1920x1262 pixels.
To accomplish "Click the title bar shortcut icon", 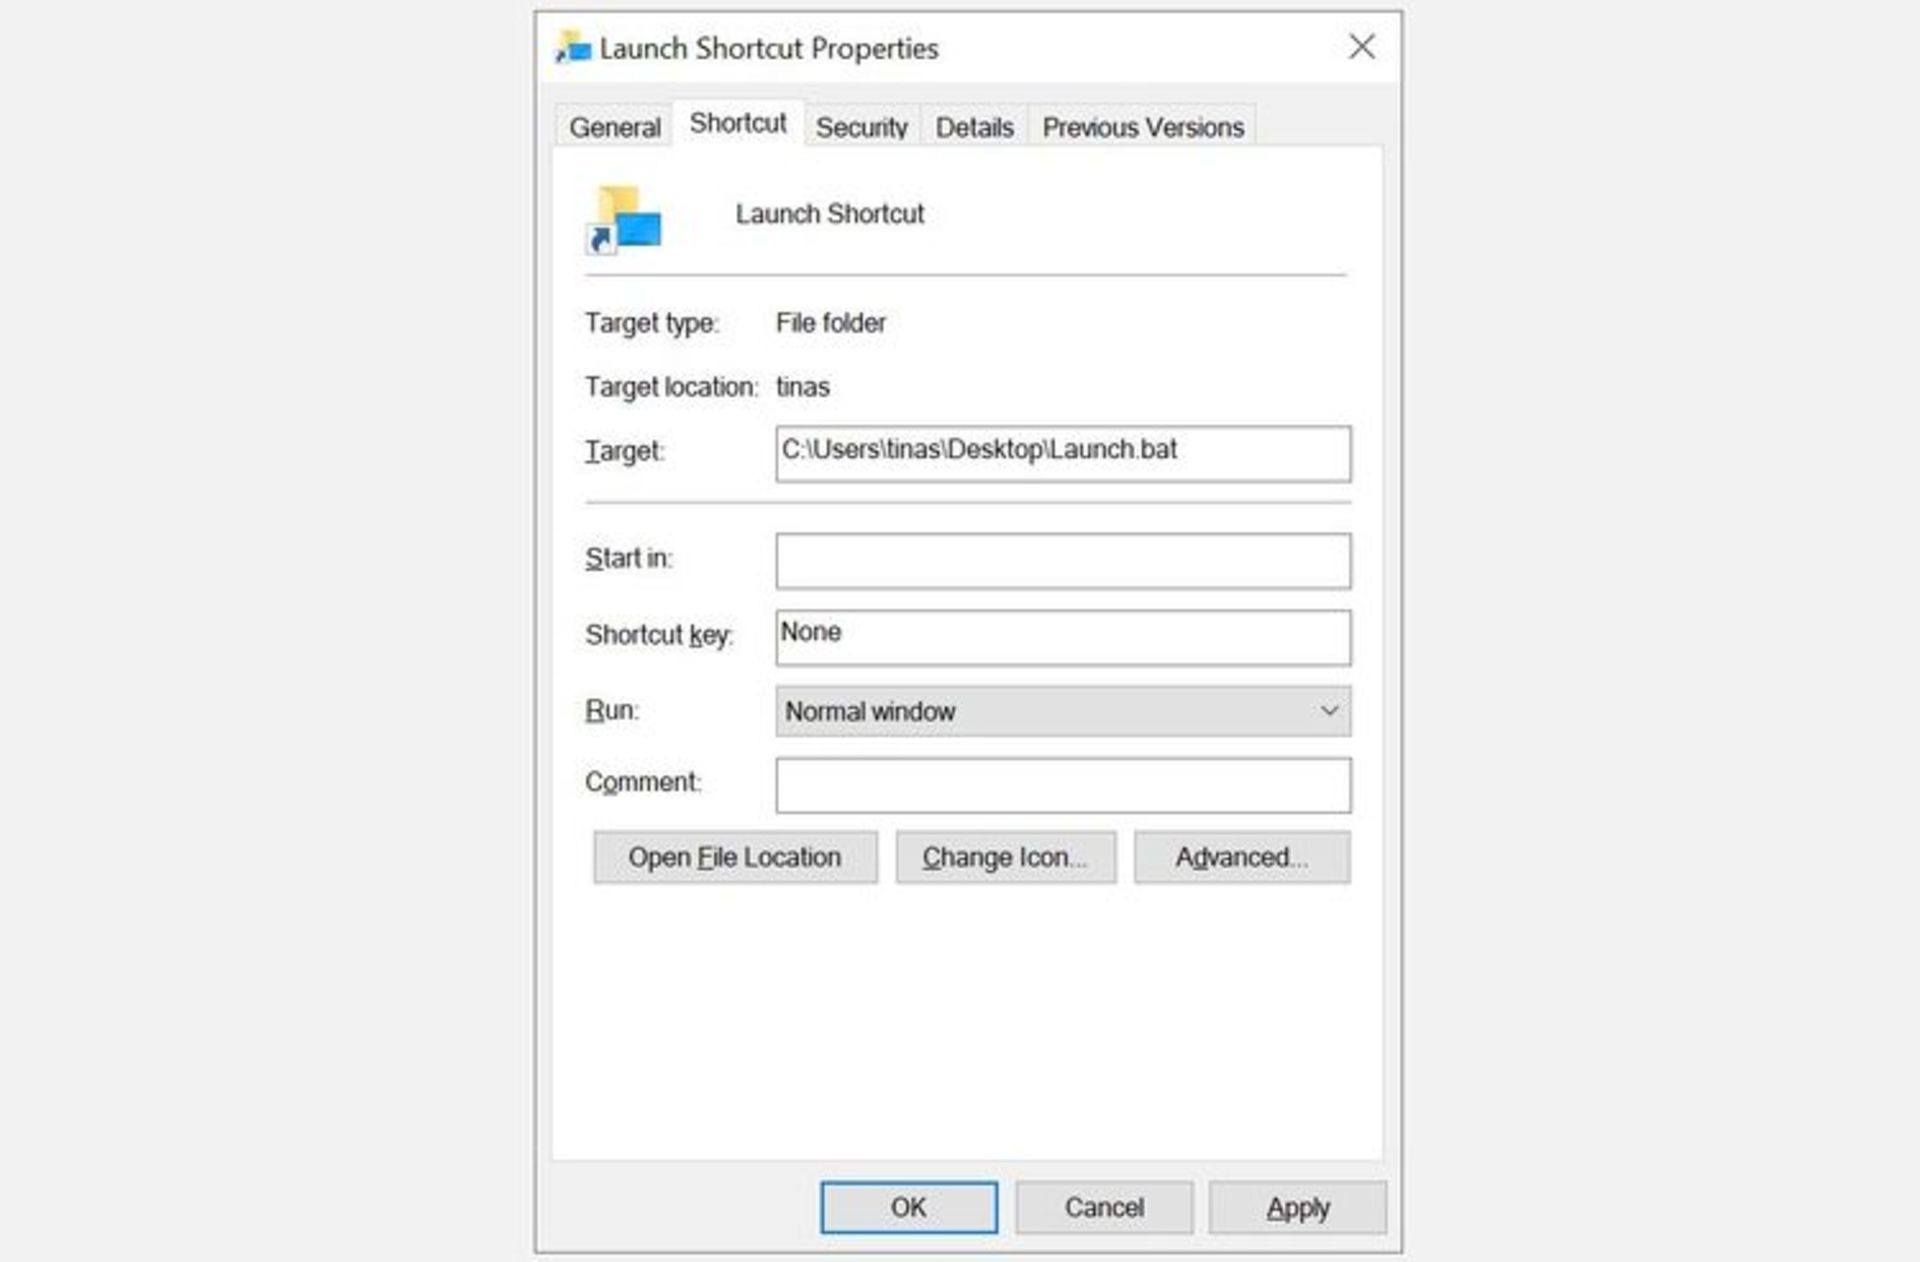I will [x=574, y=48].
